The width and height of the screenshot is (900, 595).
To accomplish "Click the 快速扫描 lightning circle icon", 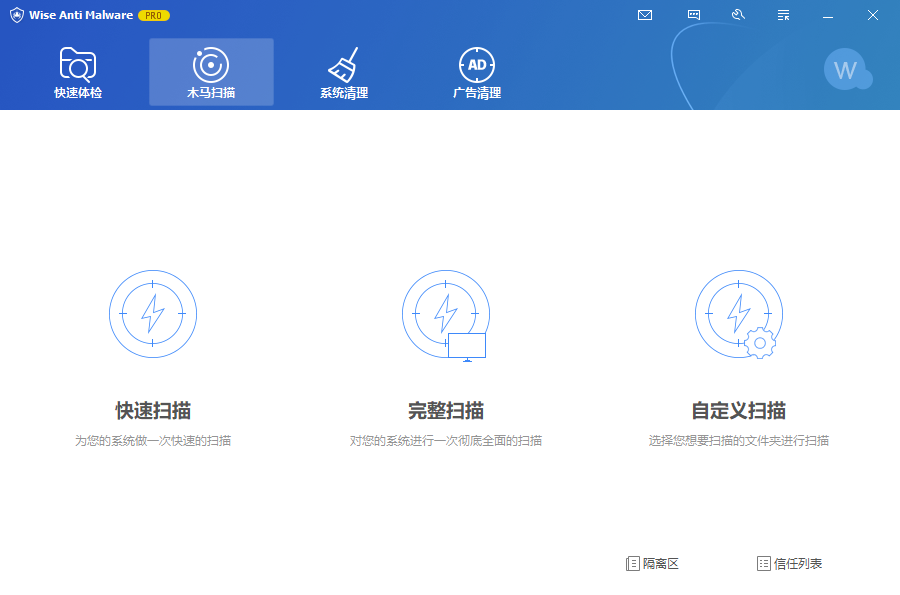I will coord(153,314).
